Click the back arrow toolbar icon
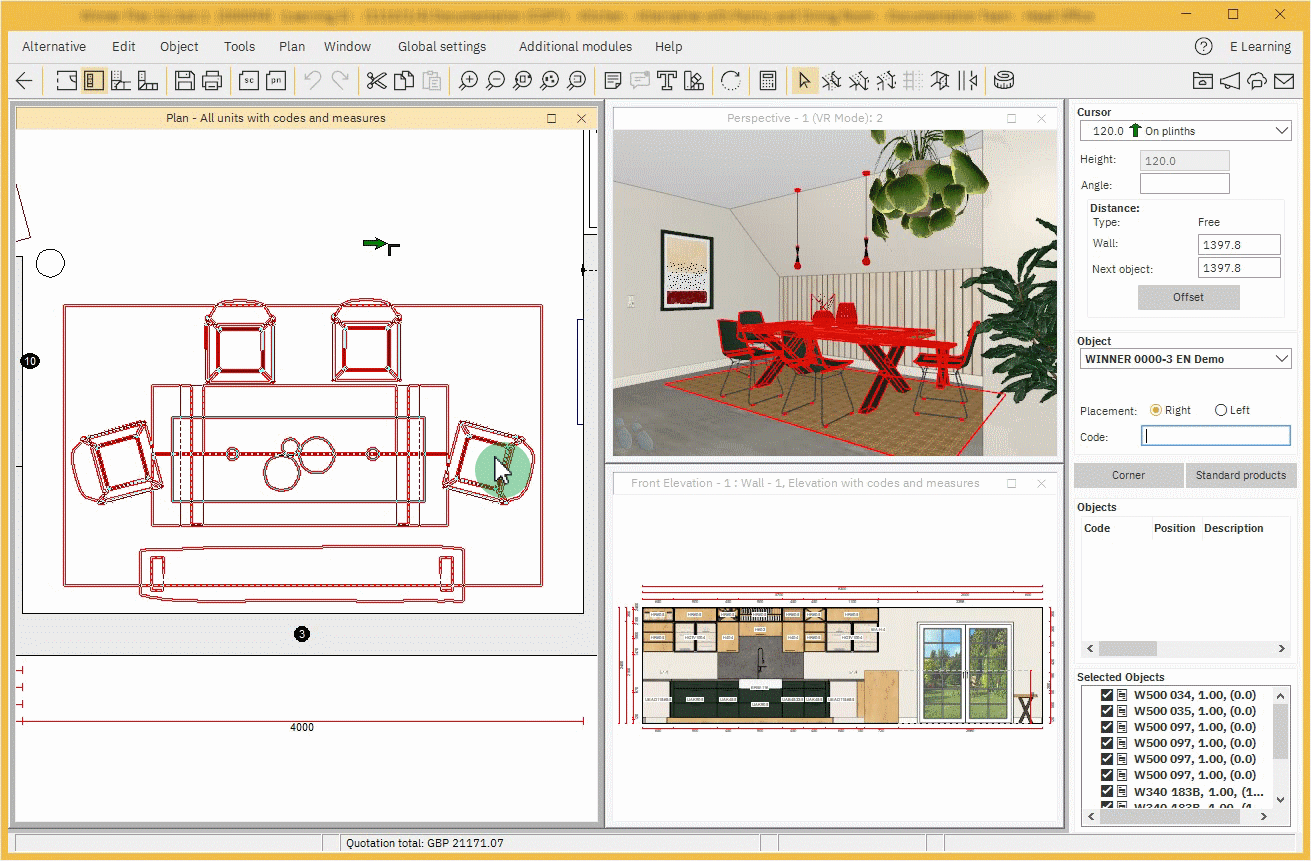This screenshot has width=1311, height=861. [25, 81]
